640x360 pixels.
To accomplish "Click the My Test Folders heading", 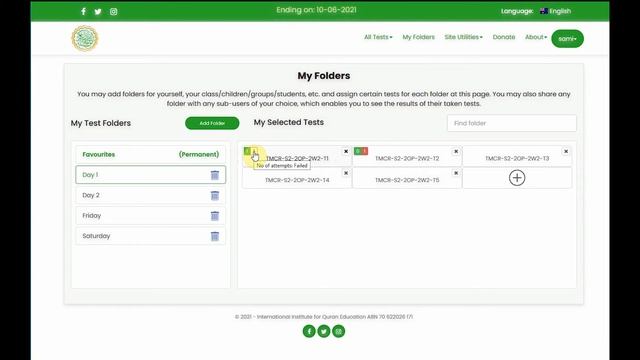I will point(101,123).
